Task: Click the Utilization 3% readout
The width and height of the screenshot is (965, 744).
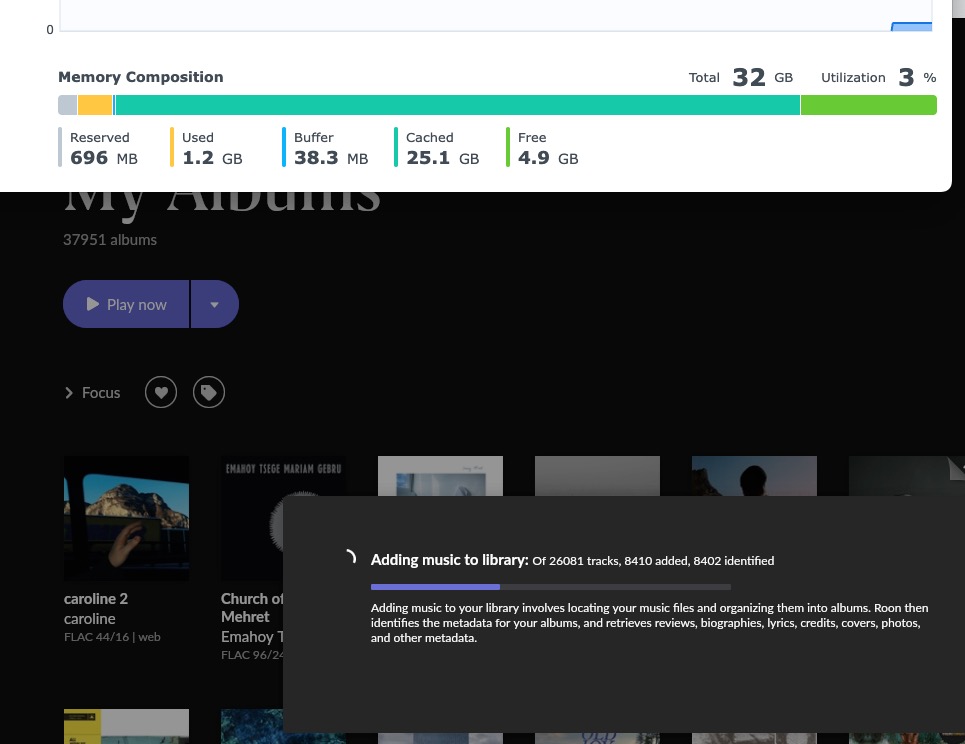Action: pos(878,78)
